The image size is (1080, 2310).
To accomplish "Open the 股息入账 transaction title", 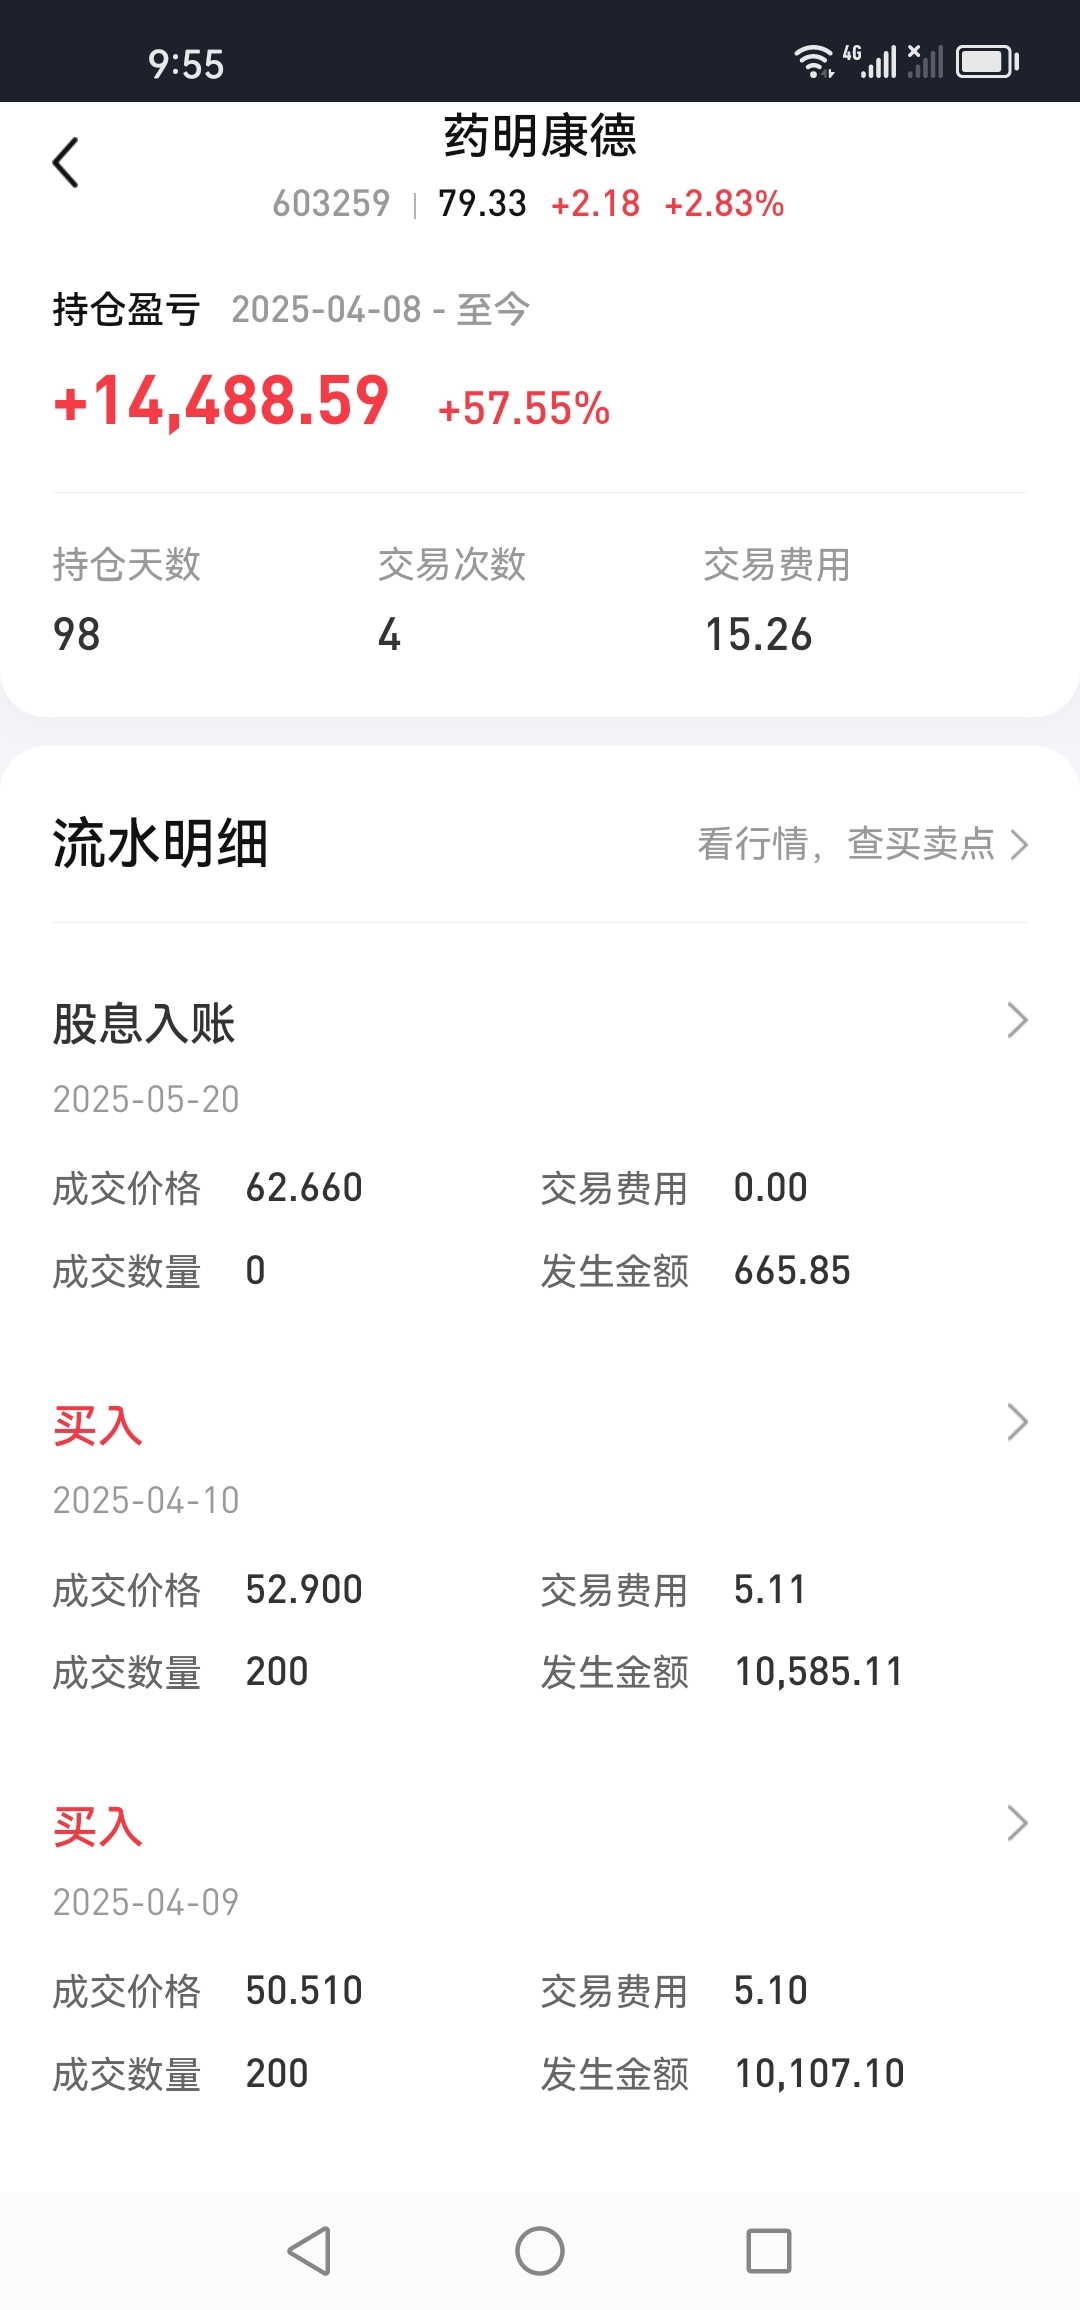I will 144,1024.
